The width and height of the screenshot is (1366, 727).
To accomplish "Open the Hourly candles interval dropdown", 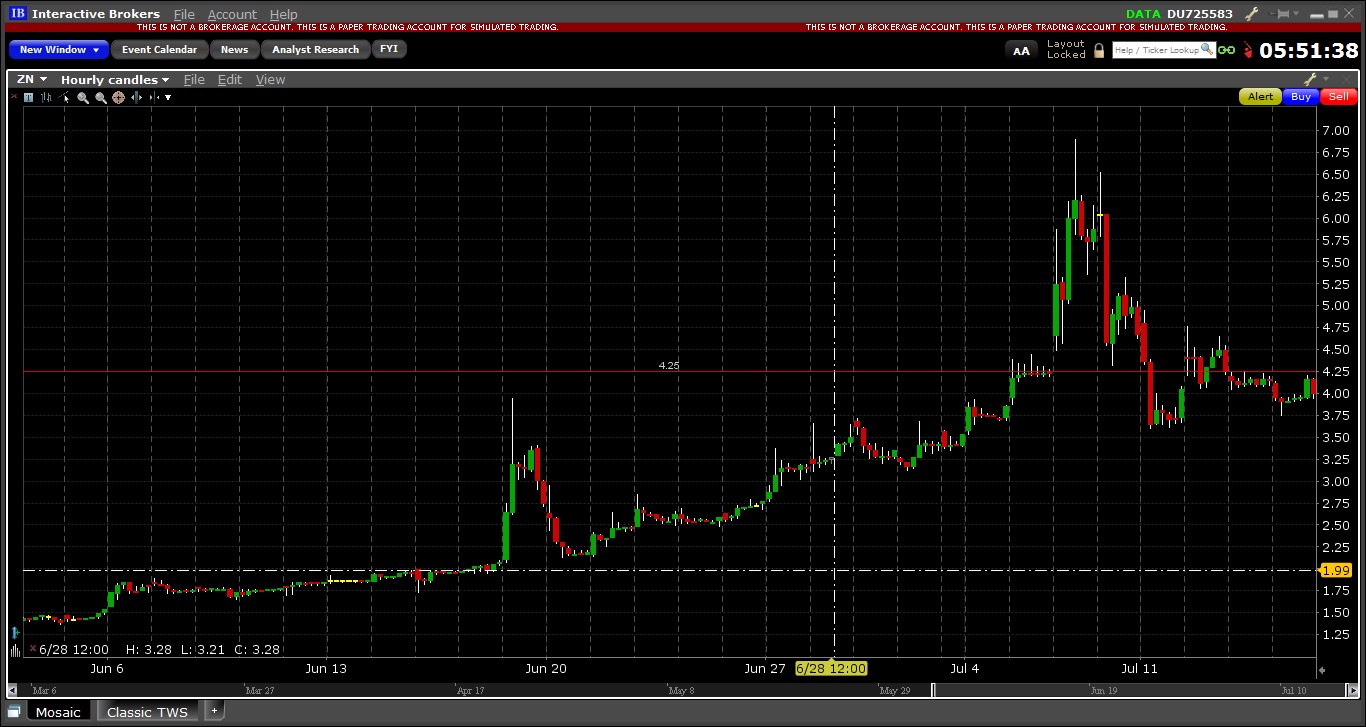I will click(x=113, y=79).
